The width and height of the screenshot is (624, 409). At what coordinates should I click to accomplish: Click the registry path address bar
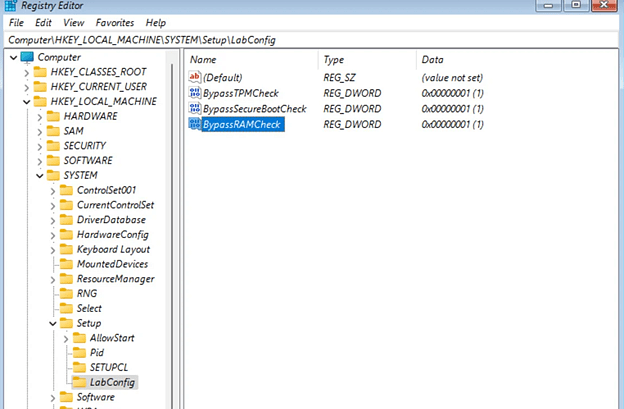tap(311, 40)
